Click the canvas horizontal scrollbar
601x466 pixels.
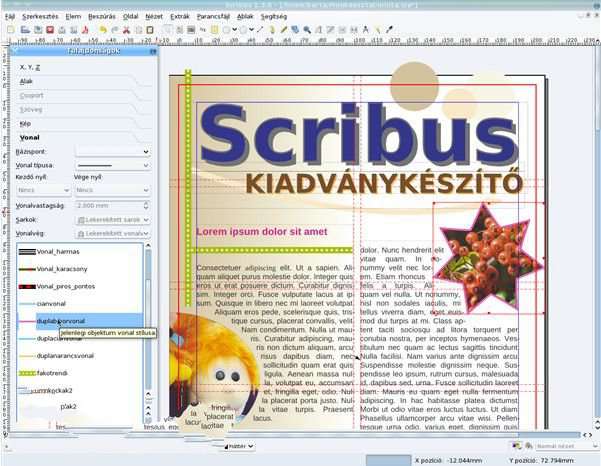click(x=295, y=435)
